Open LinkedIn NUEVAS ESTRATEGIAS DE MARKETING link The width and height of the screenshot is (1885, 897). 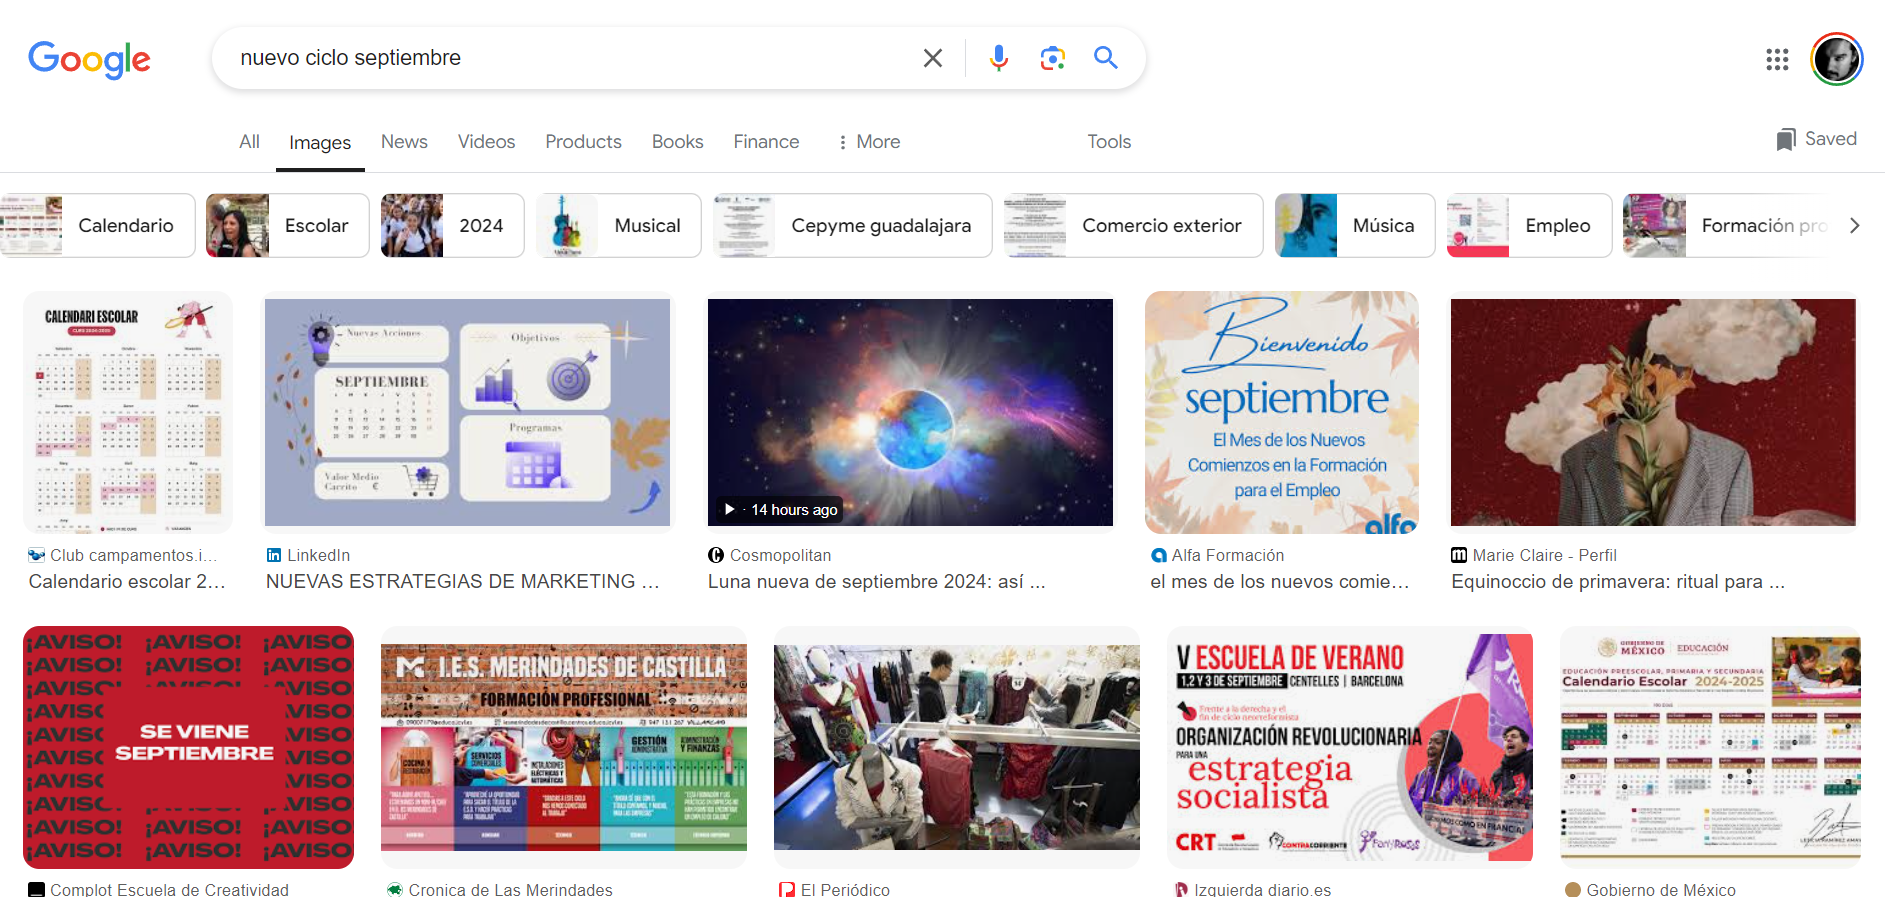(x=462, y=581)
